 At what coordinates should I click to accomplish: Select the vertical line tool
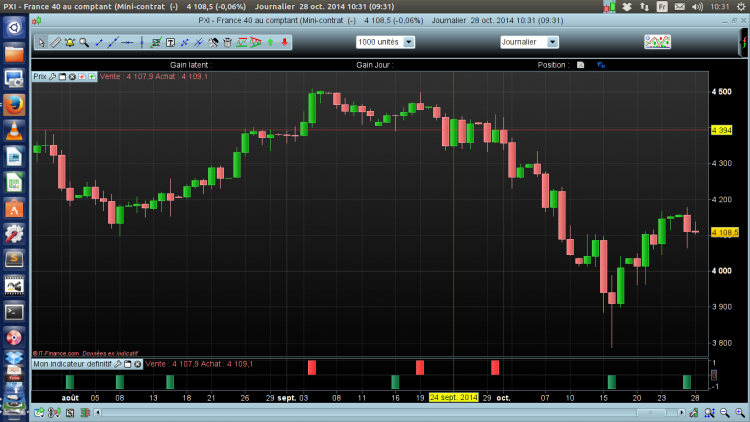point(142,43)
